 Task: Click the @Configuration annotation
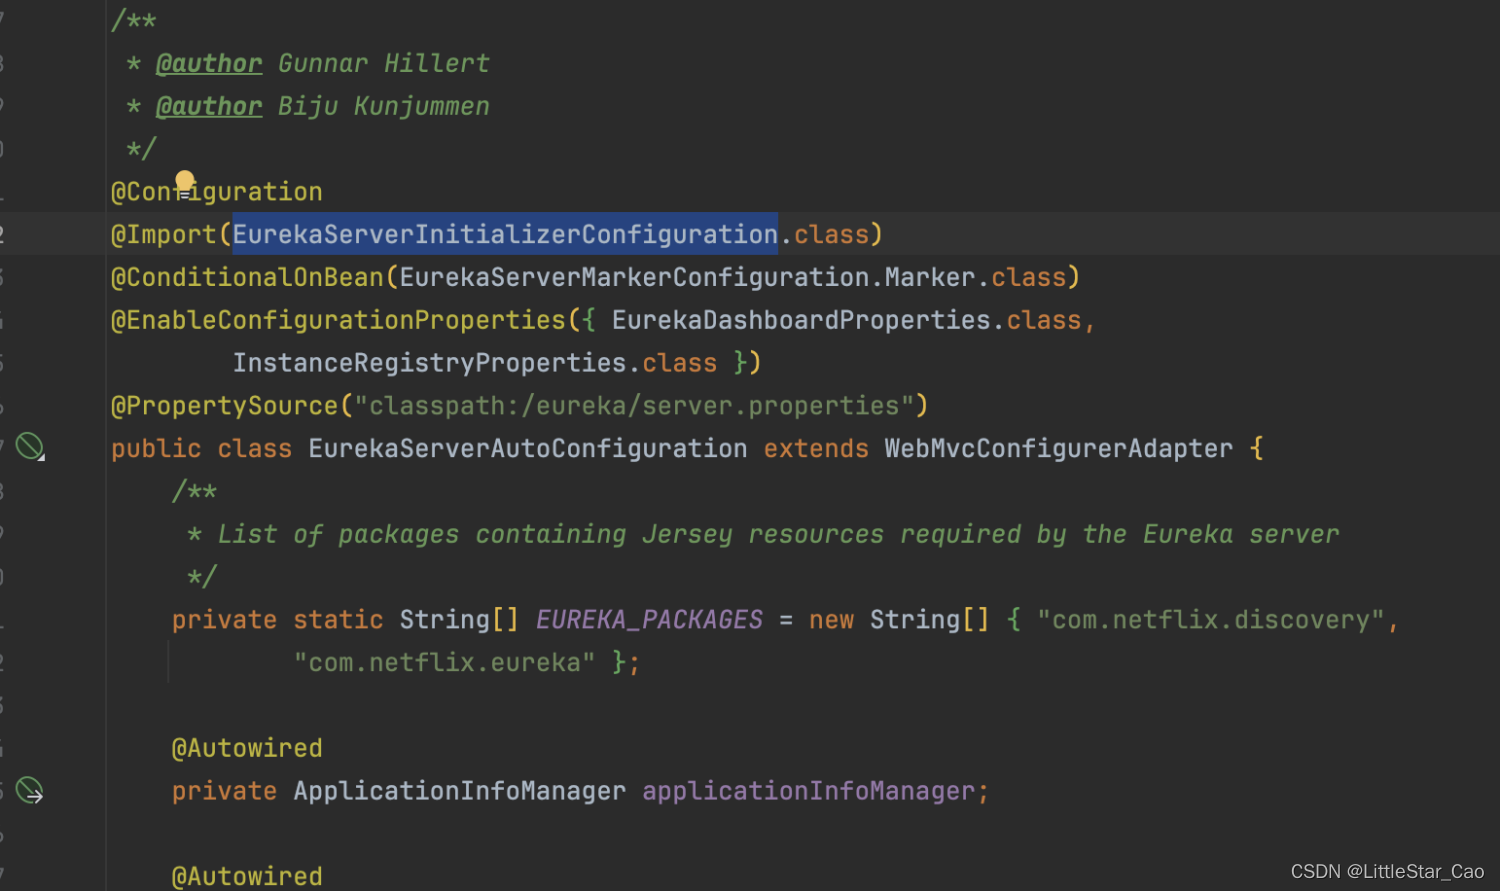pyautogui.click(x=217, y=191)
